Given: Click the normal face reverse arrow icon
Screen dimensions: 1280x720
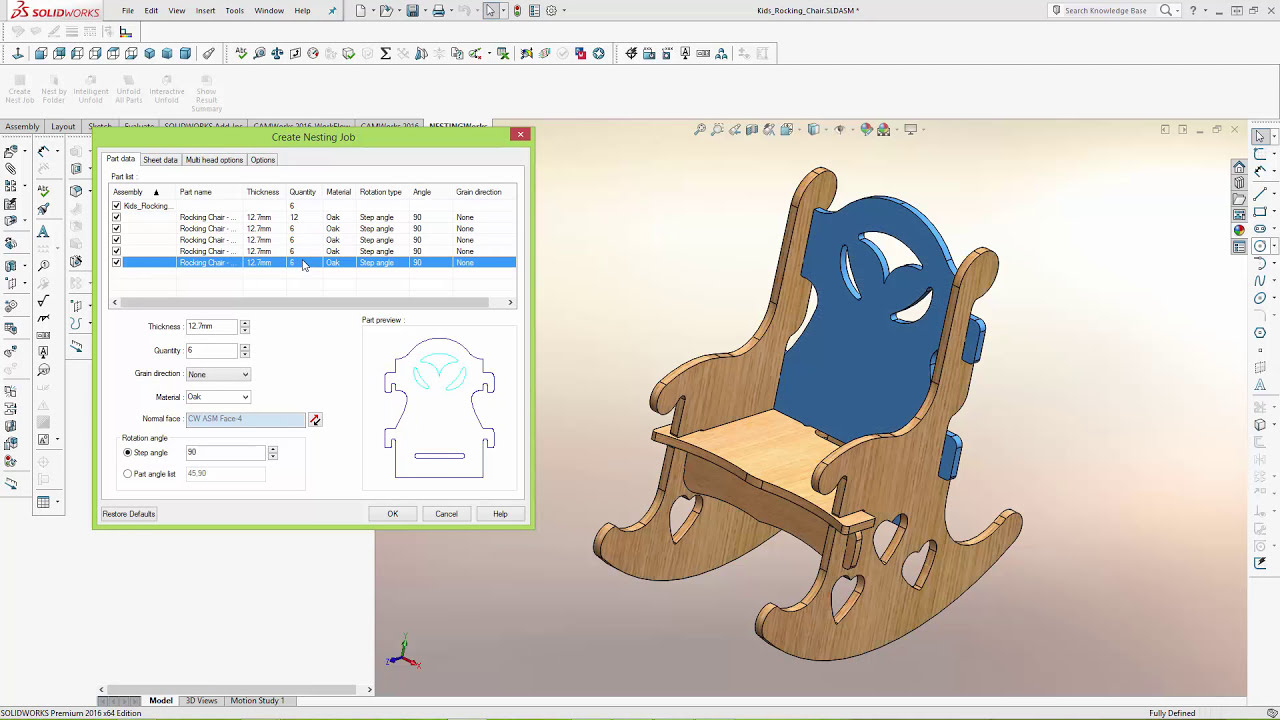Looking at the screenshot, I should pos(315,420).
